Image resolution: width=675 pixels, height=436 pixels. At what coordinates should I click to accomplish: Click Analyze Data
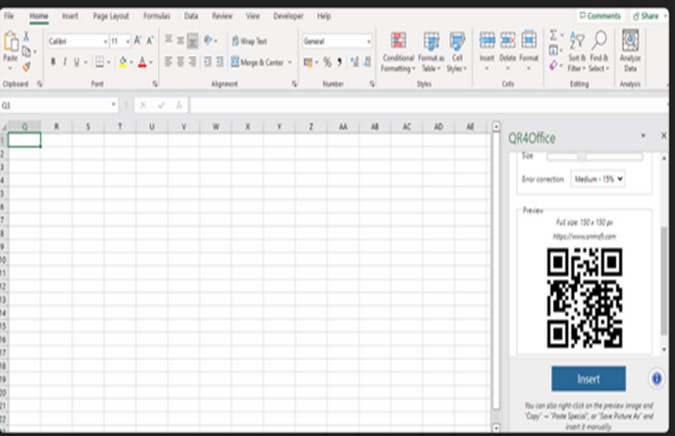[630, 51]
